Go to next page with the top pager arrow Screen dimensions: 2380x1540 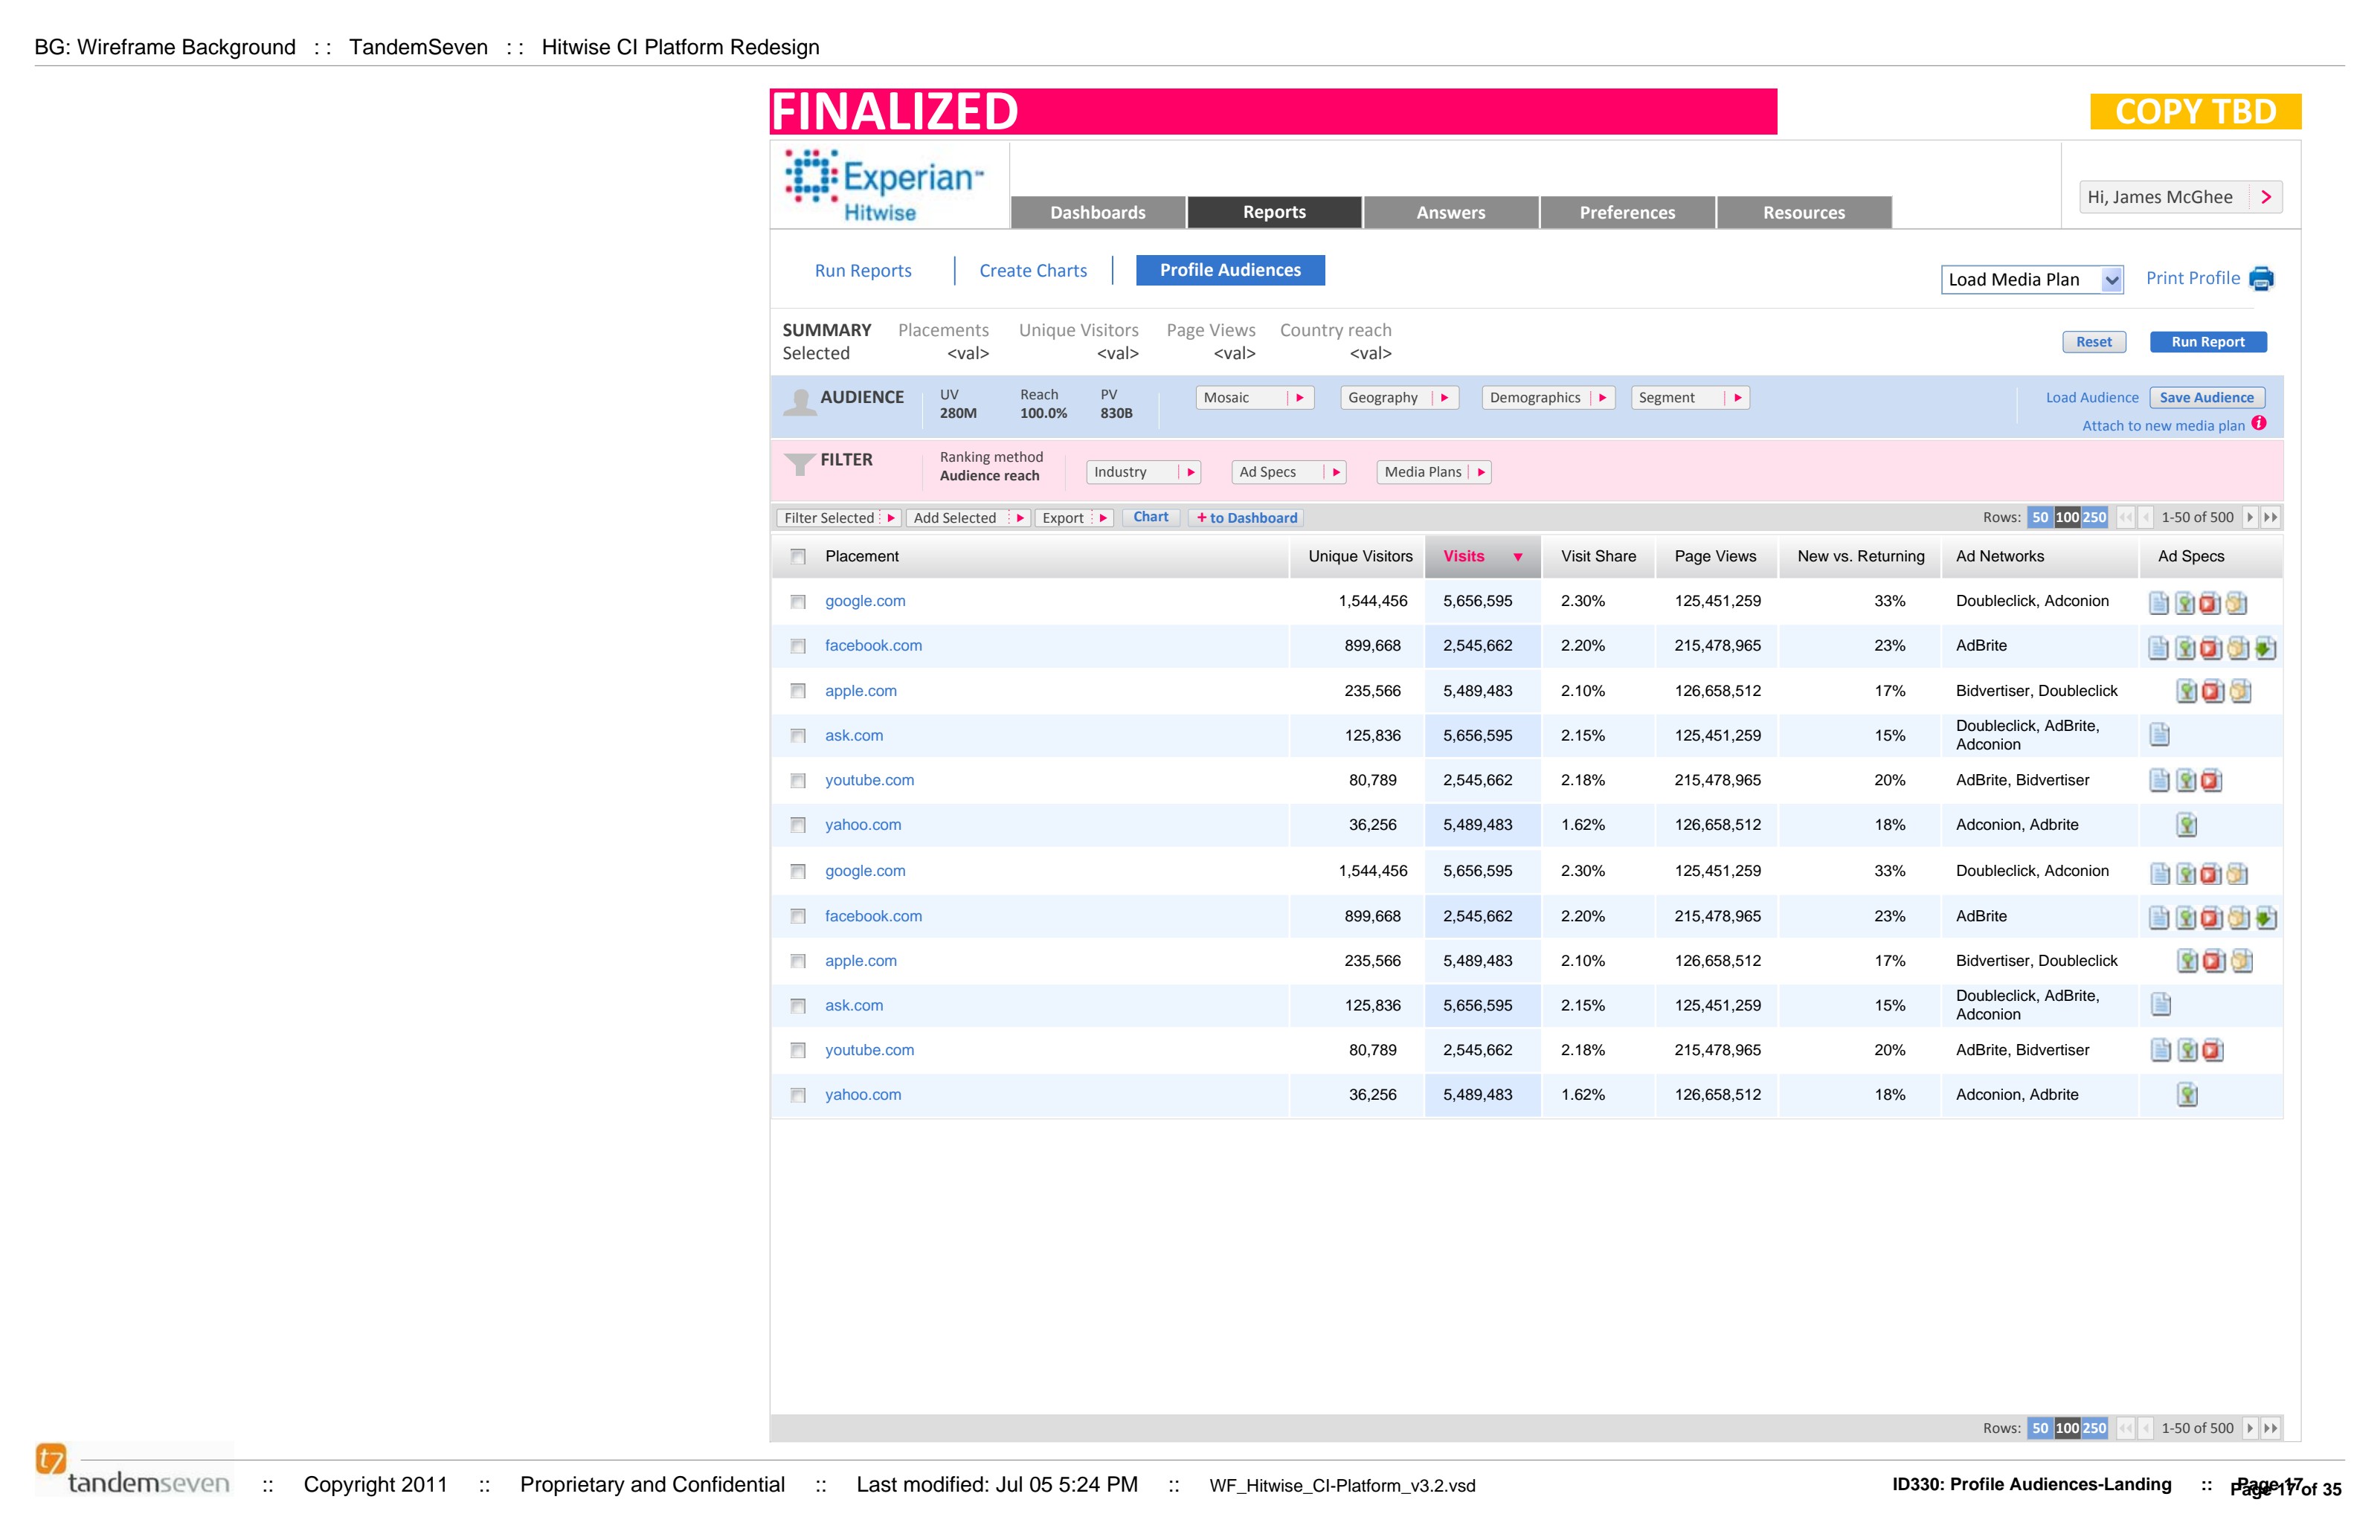tap(2250, 518)
